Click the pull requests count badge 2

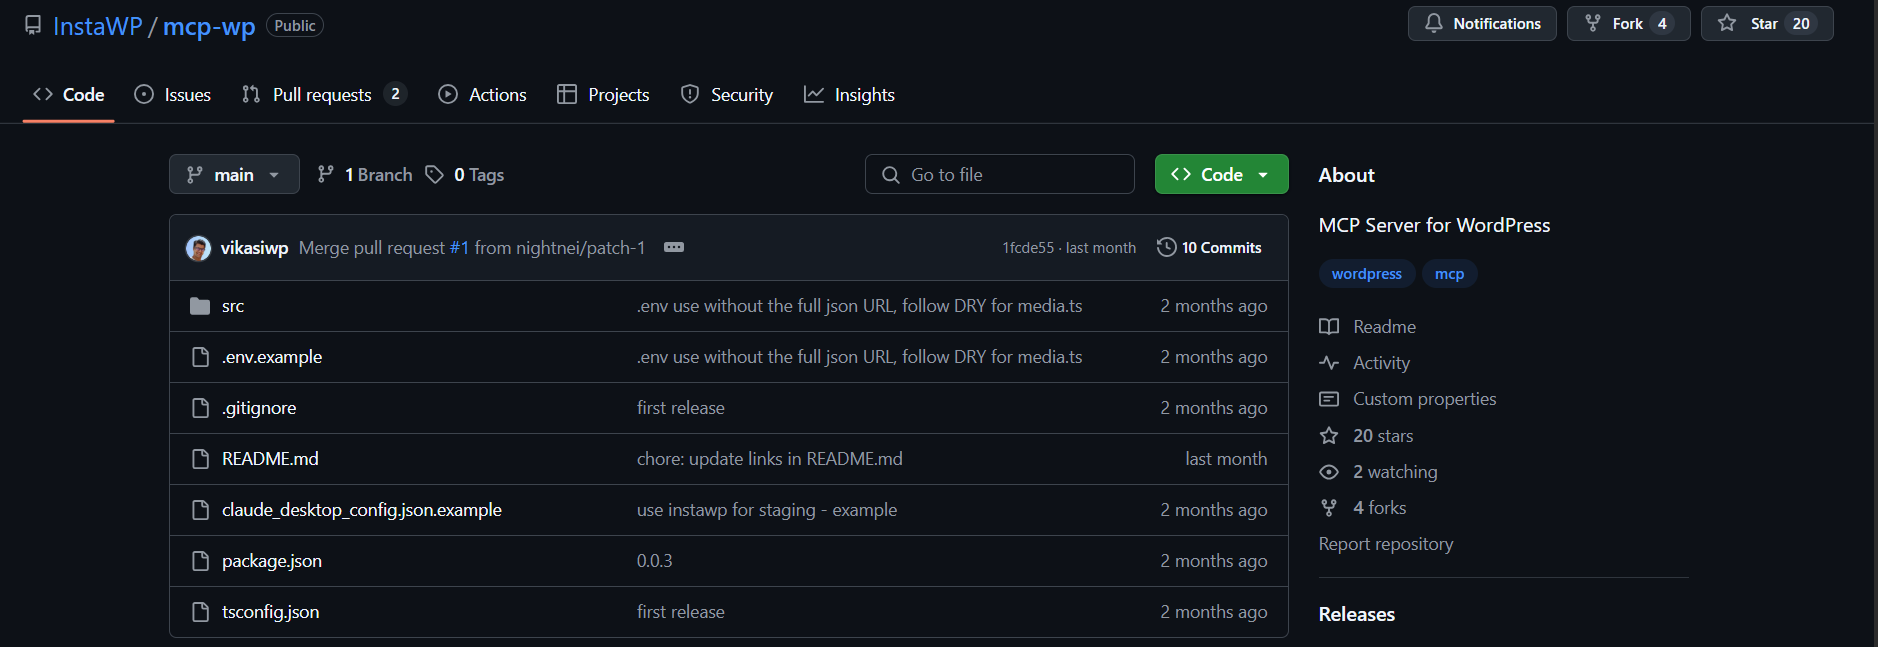click(x=395, y=94)
